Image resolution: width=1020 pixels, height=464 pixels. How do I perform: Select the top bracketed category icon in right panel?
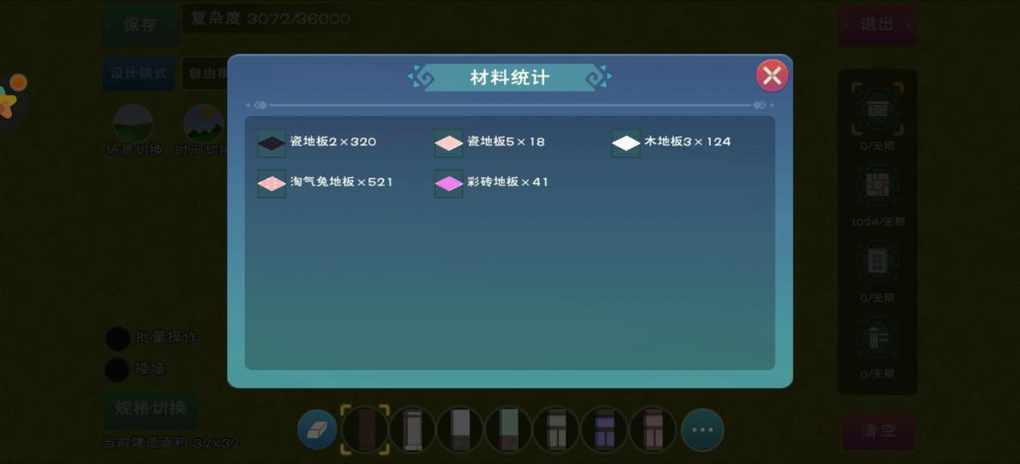pos(878,109)
